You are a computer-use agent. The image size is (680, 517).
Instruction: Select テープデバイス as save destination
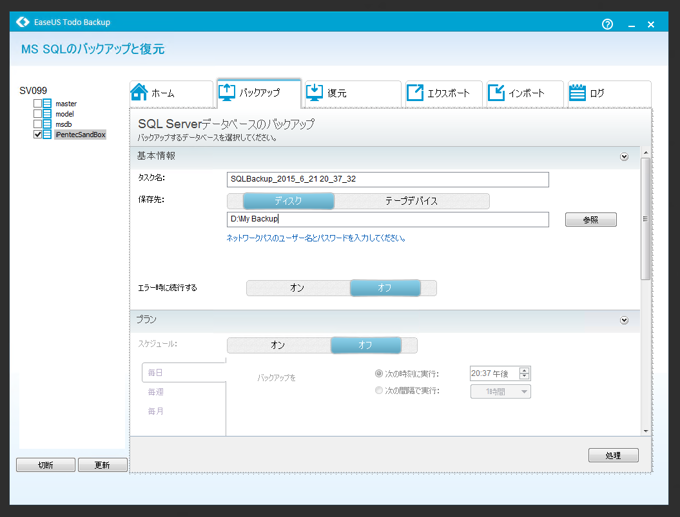pos(412,201)
